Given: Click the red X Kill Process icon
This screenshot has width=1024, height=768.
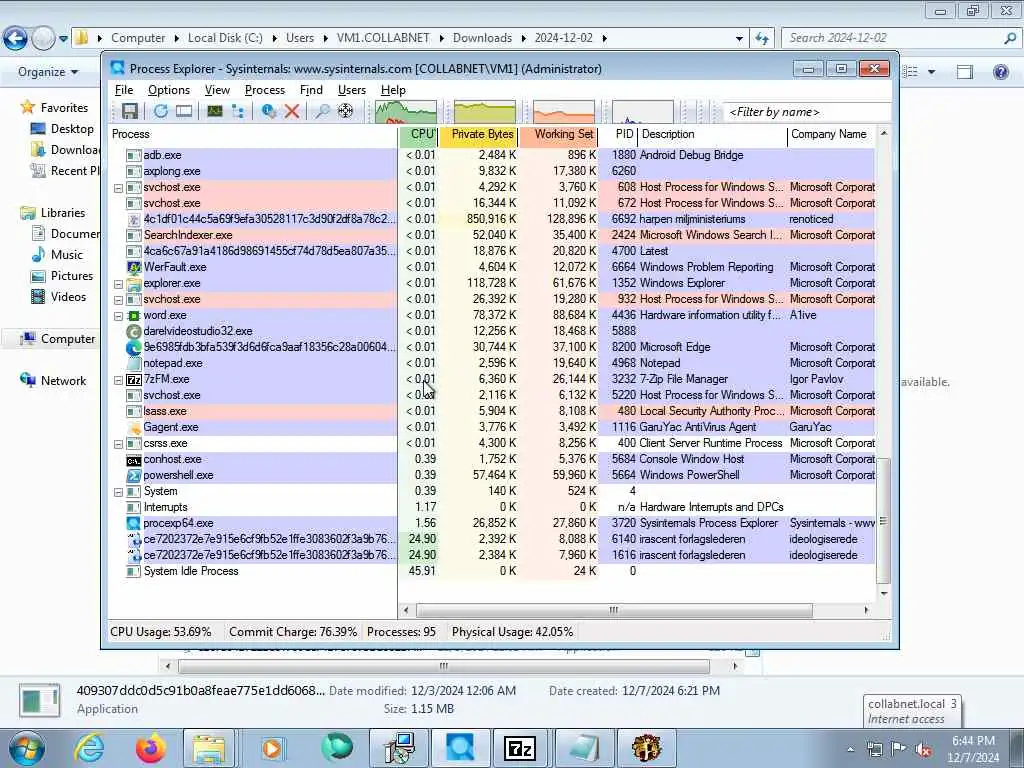Looking at the screenshot, I should coord(292,112).
